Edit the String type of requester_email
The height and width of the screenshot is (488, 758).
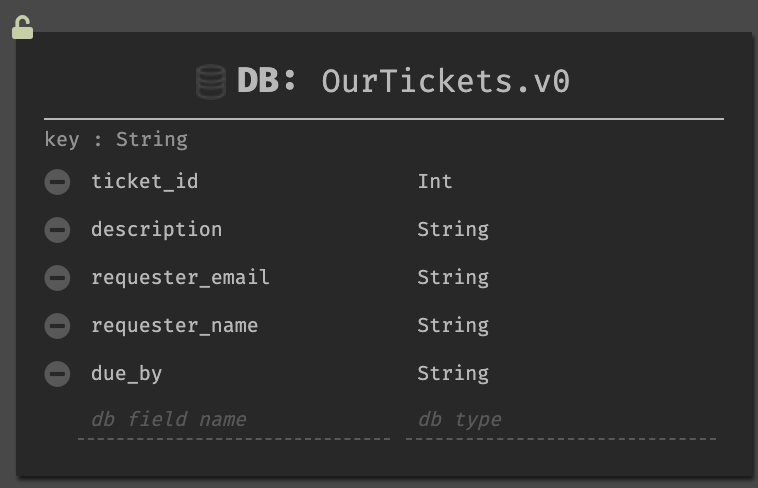(x=453, y=278)
